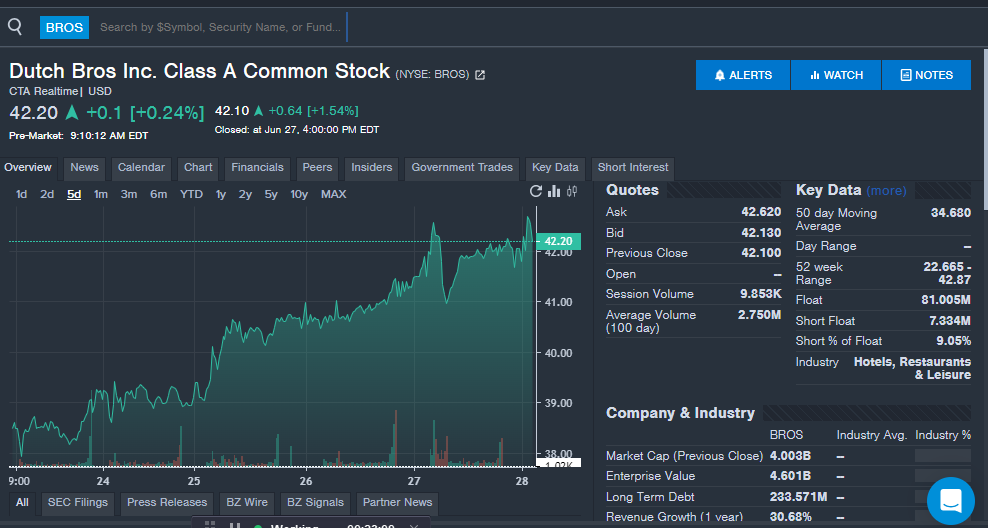Click Hotels, Restaurants & Leisure industry text

click(912, 368)
